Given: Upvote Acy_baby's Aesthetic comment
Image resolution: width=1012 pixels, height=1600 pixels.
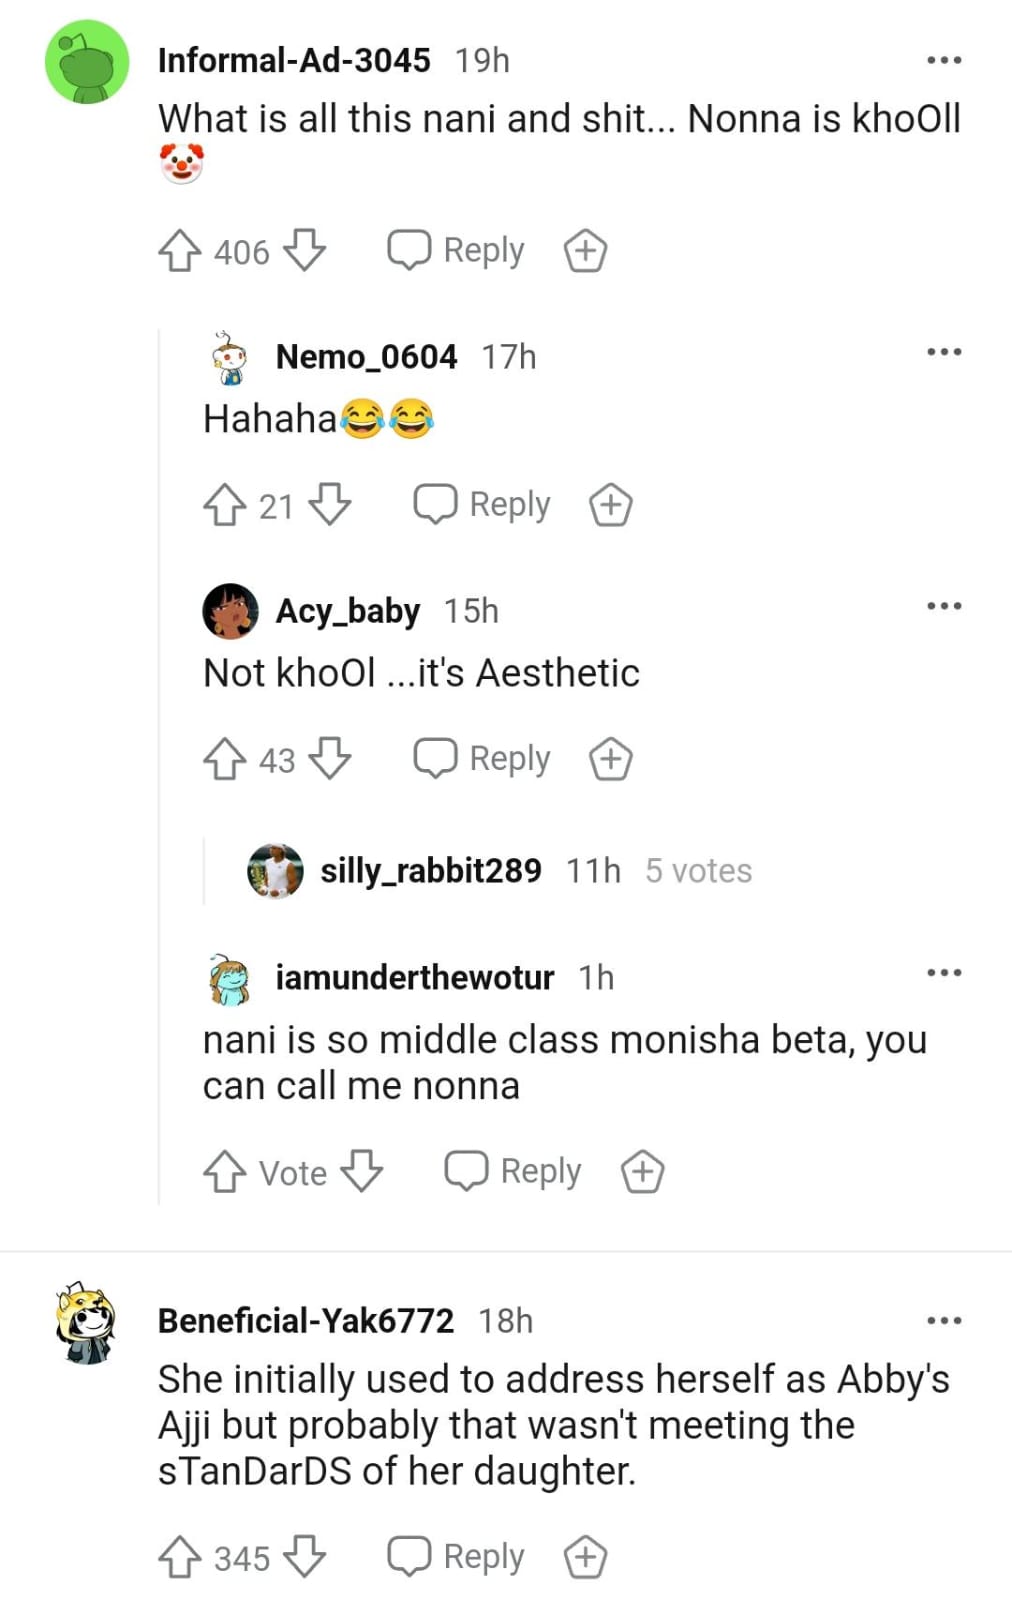Looking at the screenshot, I should [x=225, y=759].
